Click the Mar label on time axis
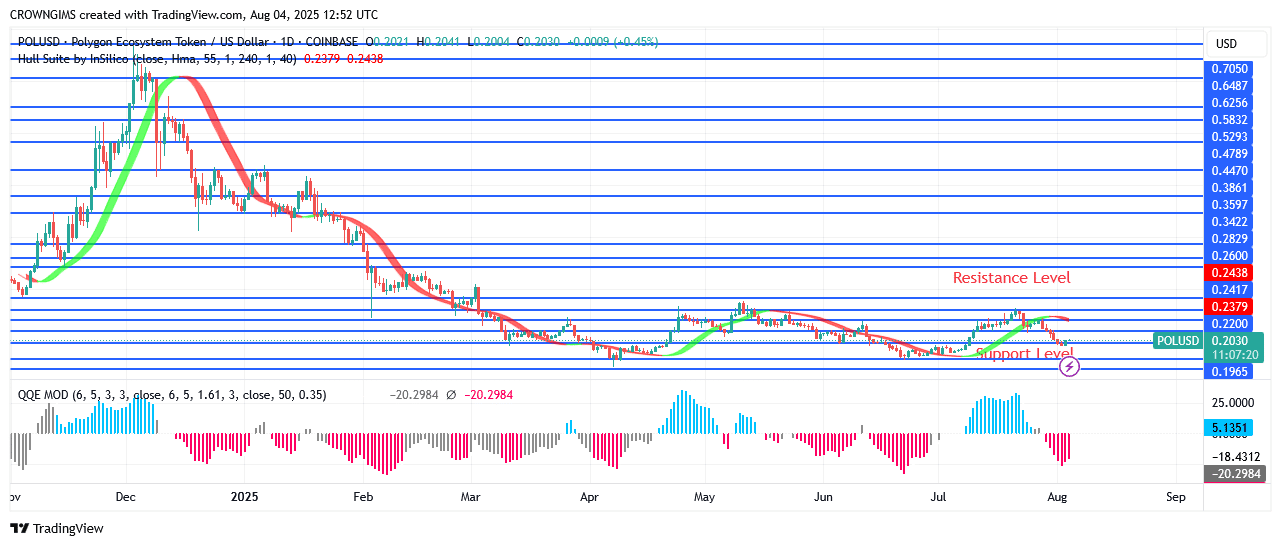The width and height of the screenshot is (1281, 546). (x=471, y=496)
